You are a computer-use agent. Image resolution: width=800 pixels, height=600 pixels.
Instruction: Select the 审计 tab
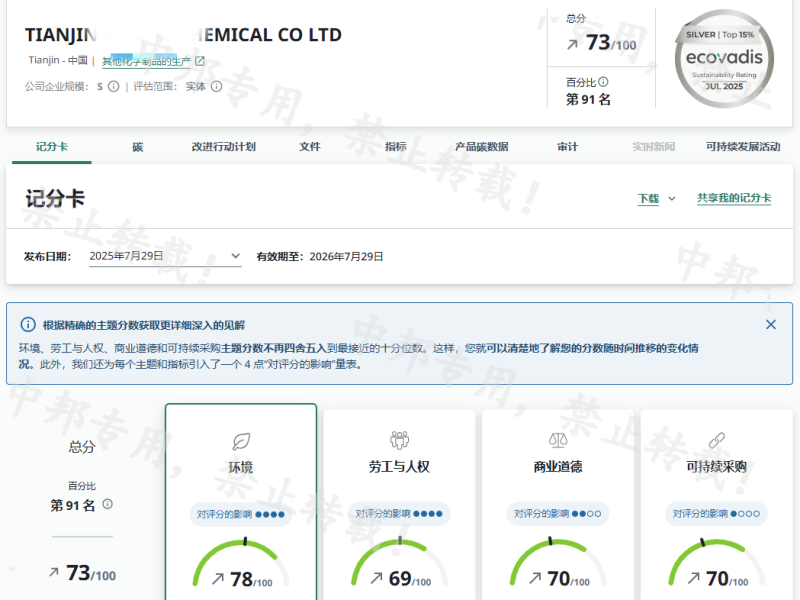pyautogui.click(x=567, y=147)
